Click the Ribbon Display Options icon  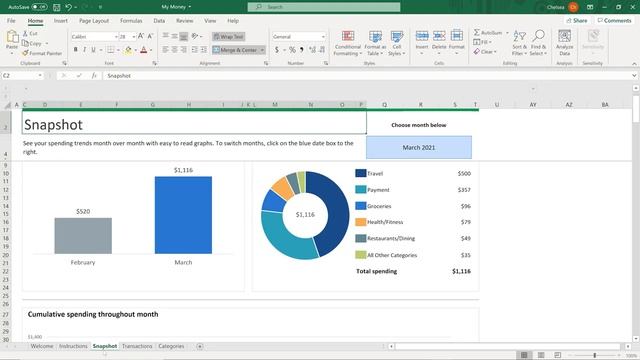click(x=590, y=7)
